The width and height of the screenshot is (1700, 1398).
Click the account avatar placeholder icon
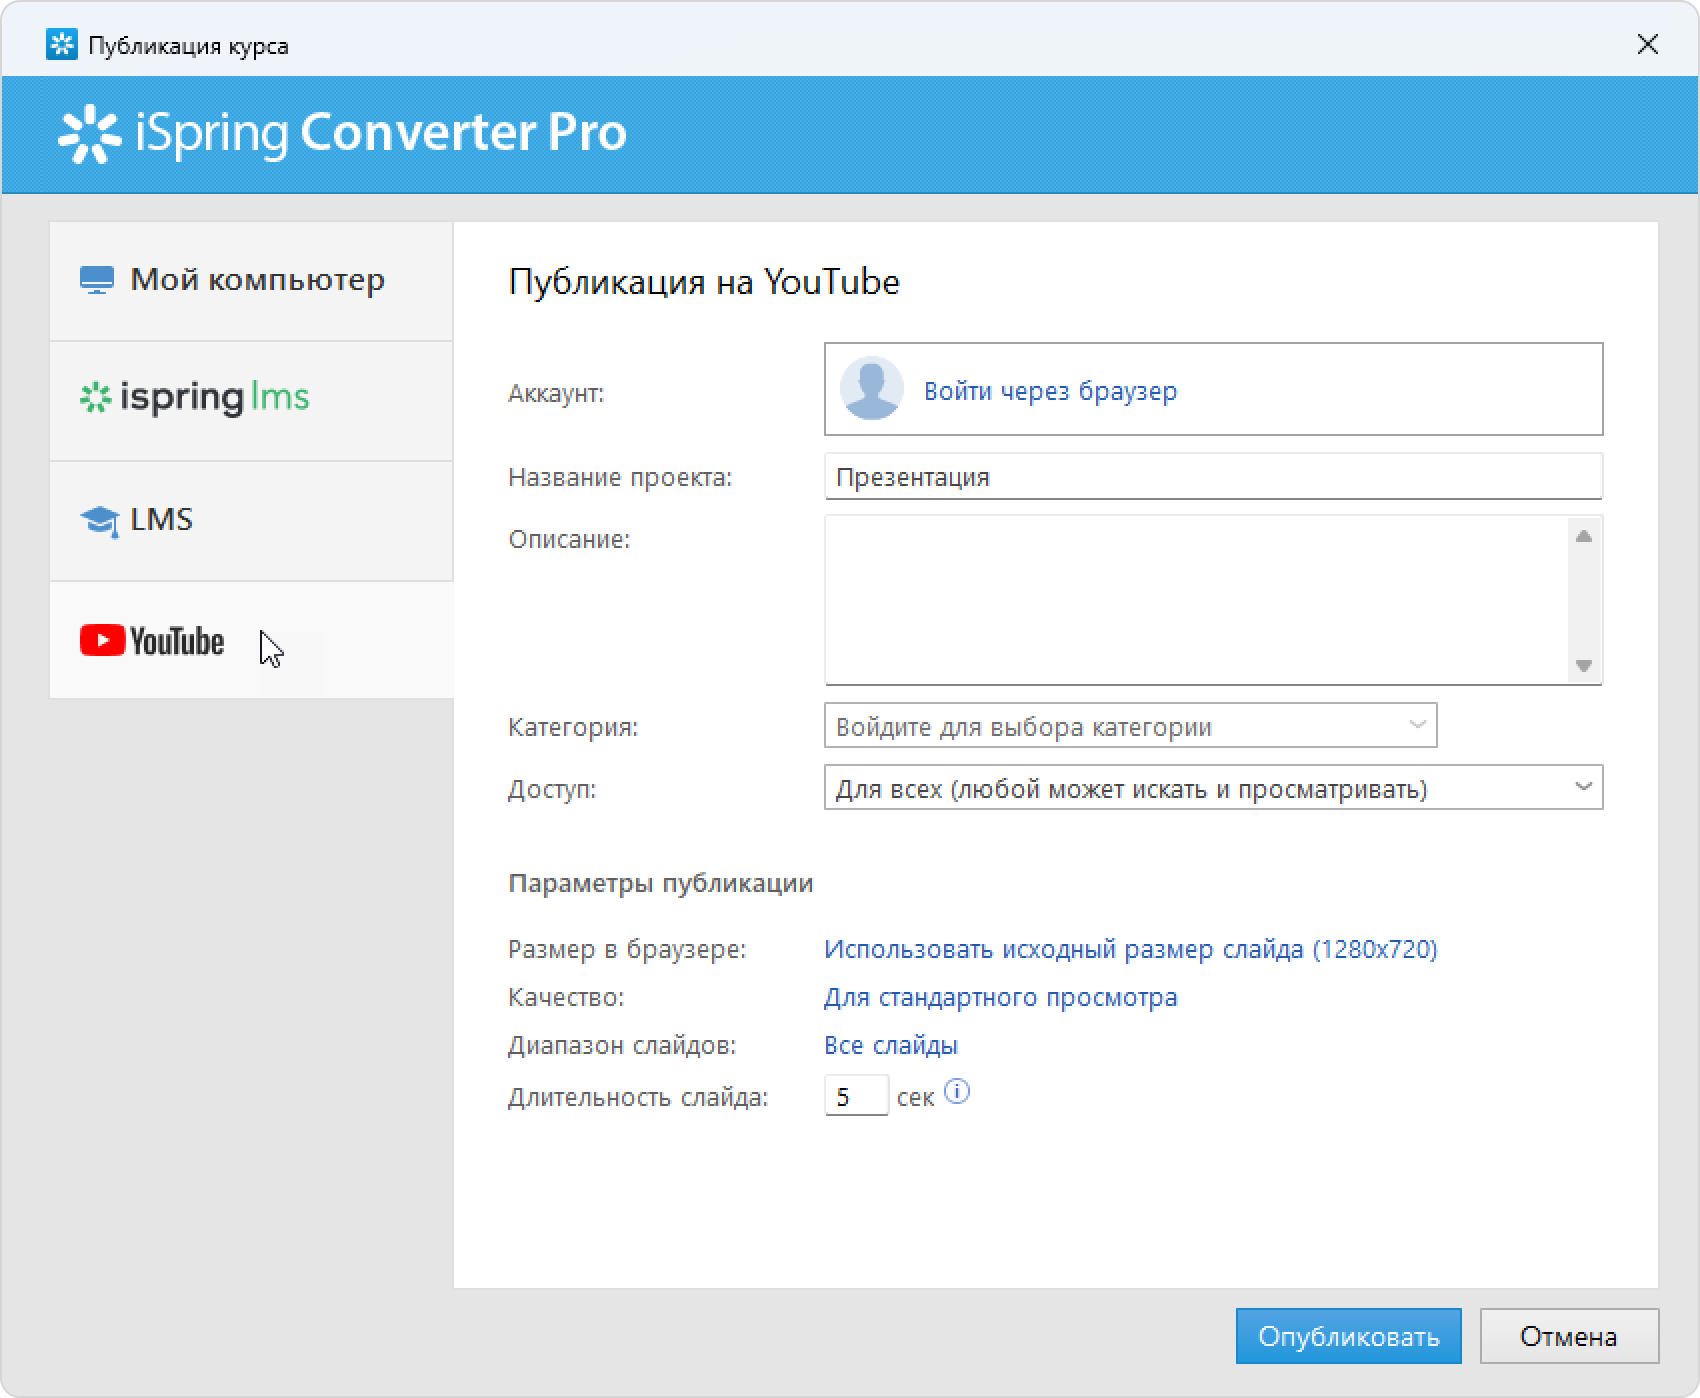[871, 389]
